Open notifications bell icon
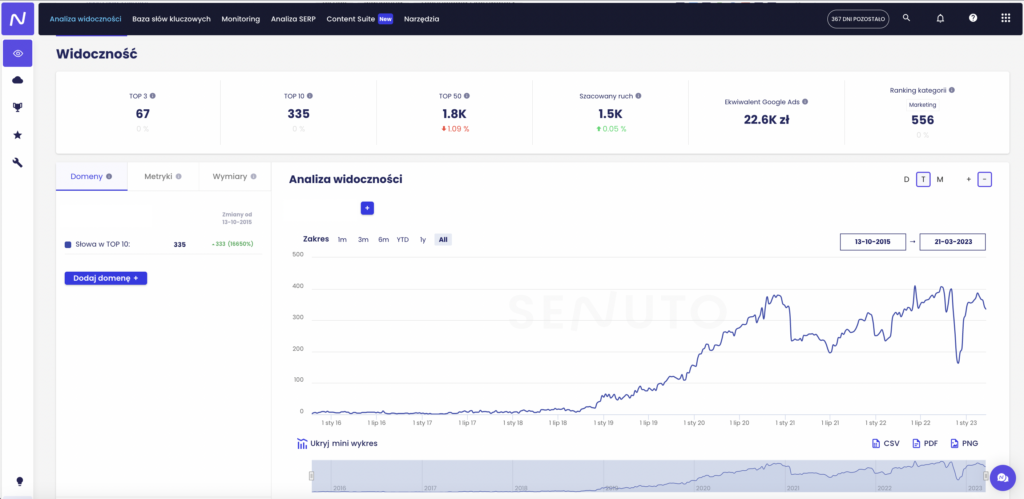The image size is (1024, 499). (940, 18)
